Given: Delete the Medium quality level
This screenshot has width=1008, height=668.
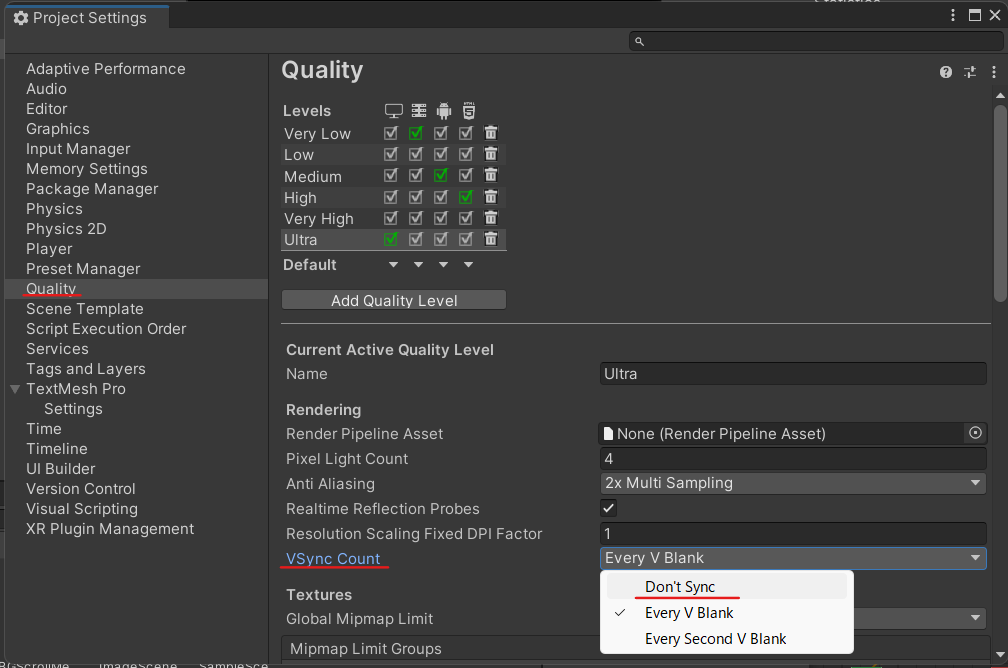Looking at the screenshot, I should [490, 176].
